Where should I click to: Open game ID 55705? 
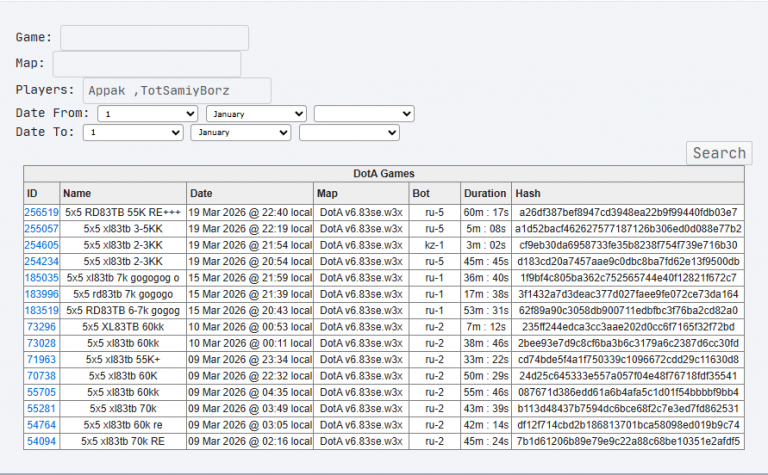tap(42, 392)
